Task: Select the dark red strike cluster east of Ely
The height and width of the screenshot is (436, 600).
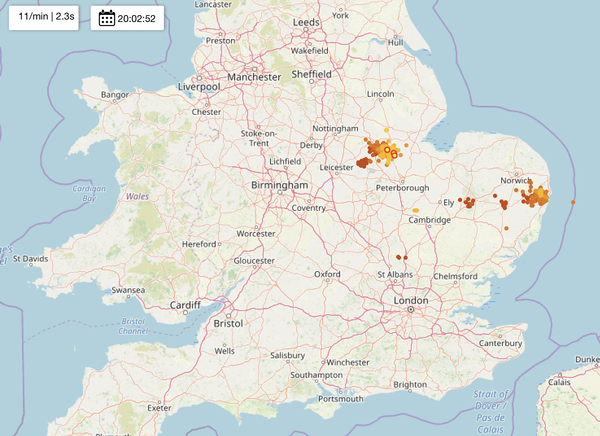Action: [468, 202]
